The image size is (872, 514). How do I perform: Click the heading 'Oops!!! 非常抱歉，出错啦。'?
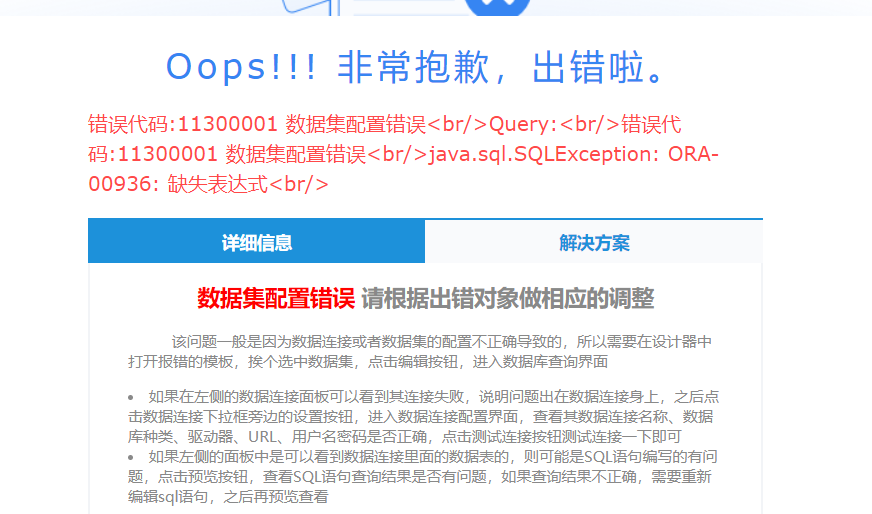click(415, 67)
